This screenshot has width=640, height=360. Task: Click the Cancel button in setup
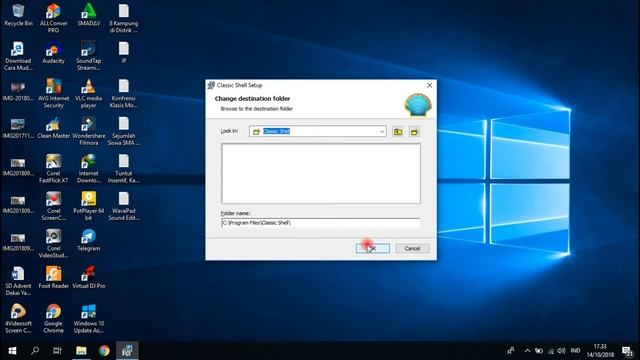412,248
